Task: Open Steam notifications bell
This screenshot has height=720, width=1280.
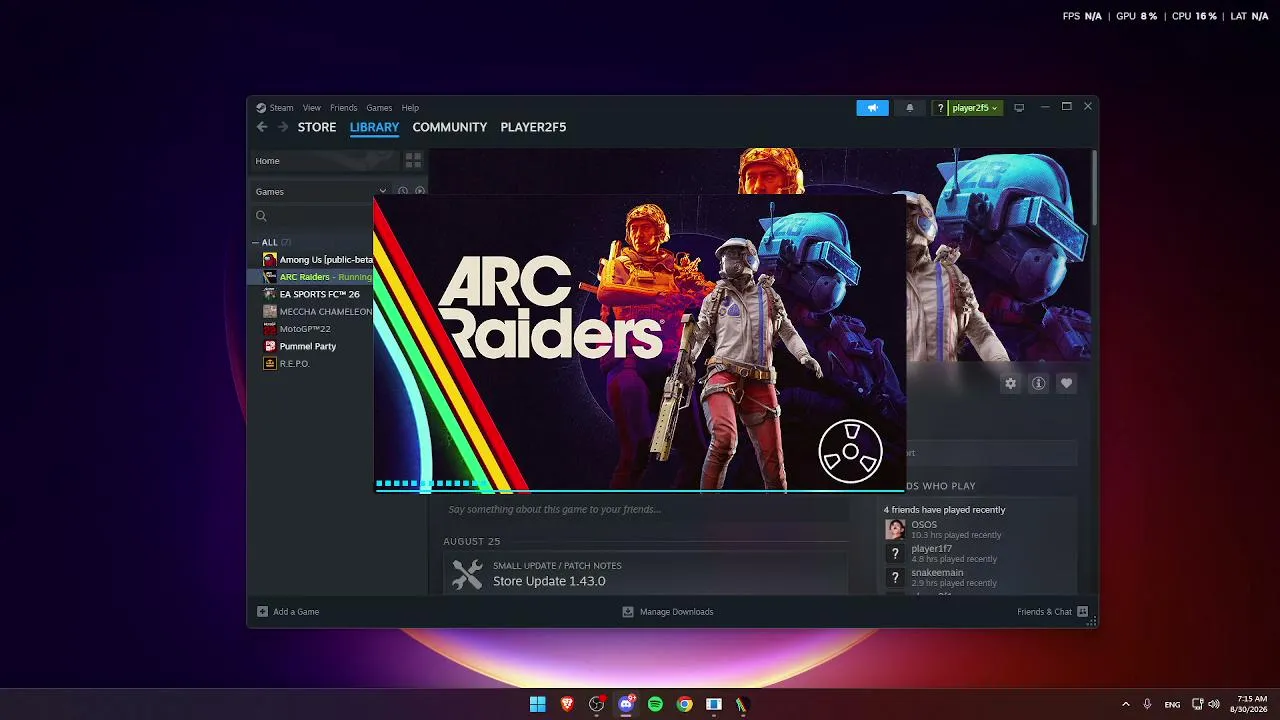Action: pyautogui.click(x=909, y=108)
